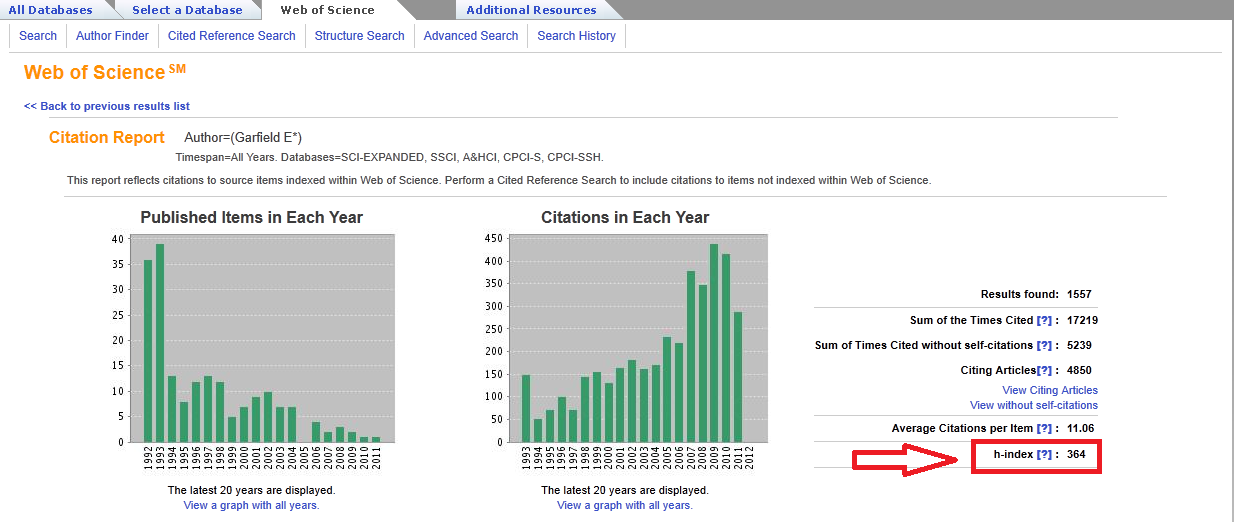This screenshot has width=1234, height=522.
Task: Click the Citing Articles value 4850
Action: (x=1079, y=370)
